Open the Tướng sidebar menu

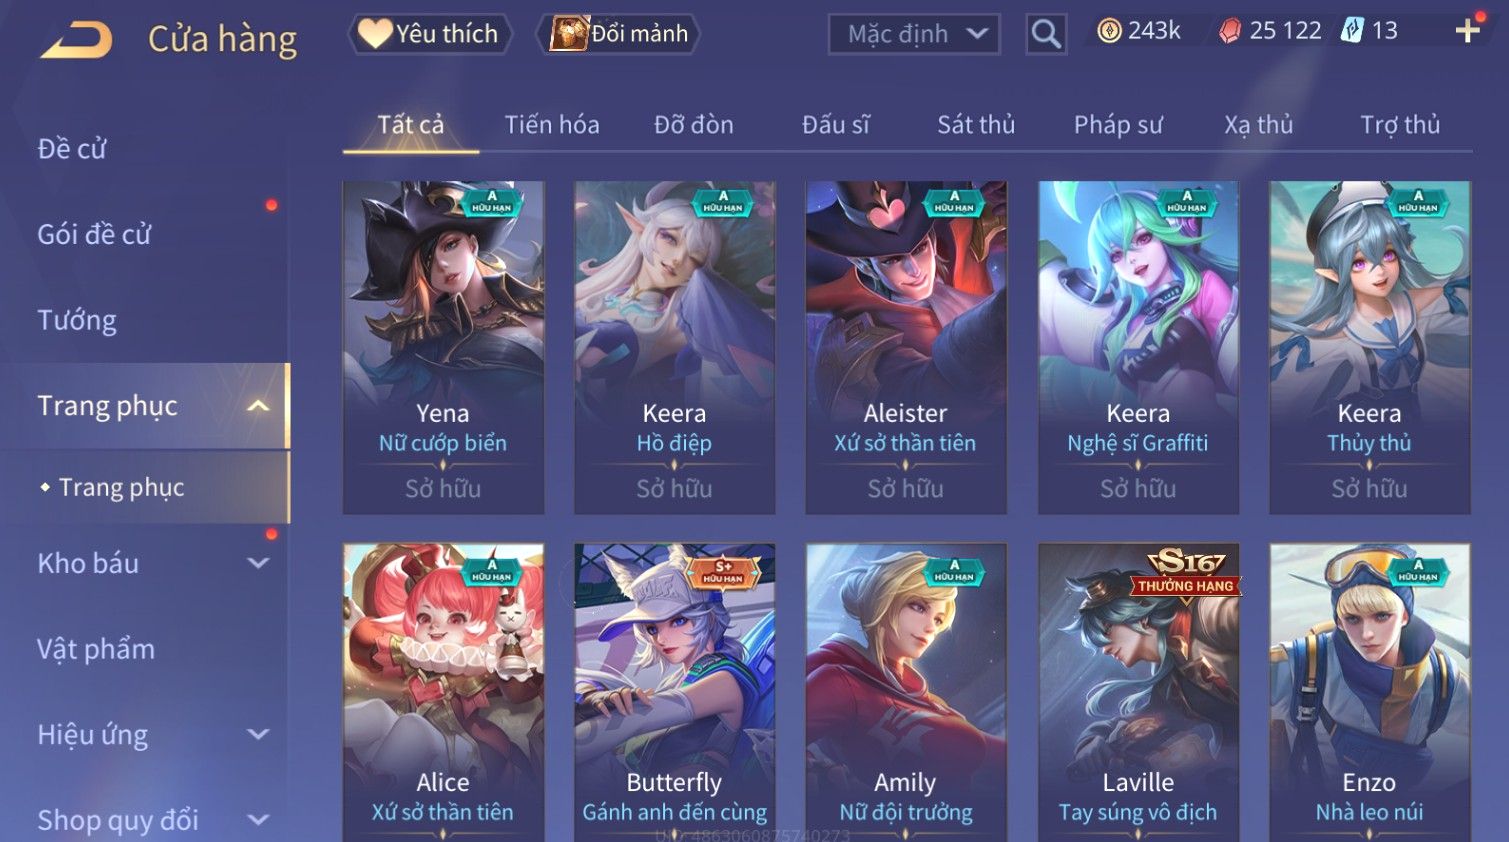click(x=77, y=320)
